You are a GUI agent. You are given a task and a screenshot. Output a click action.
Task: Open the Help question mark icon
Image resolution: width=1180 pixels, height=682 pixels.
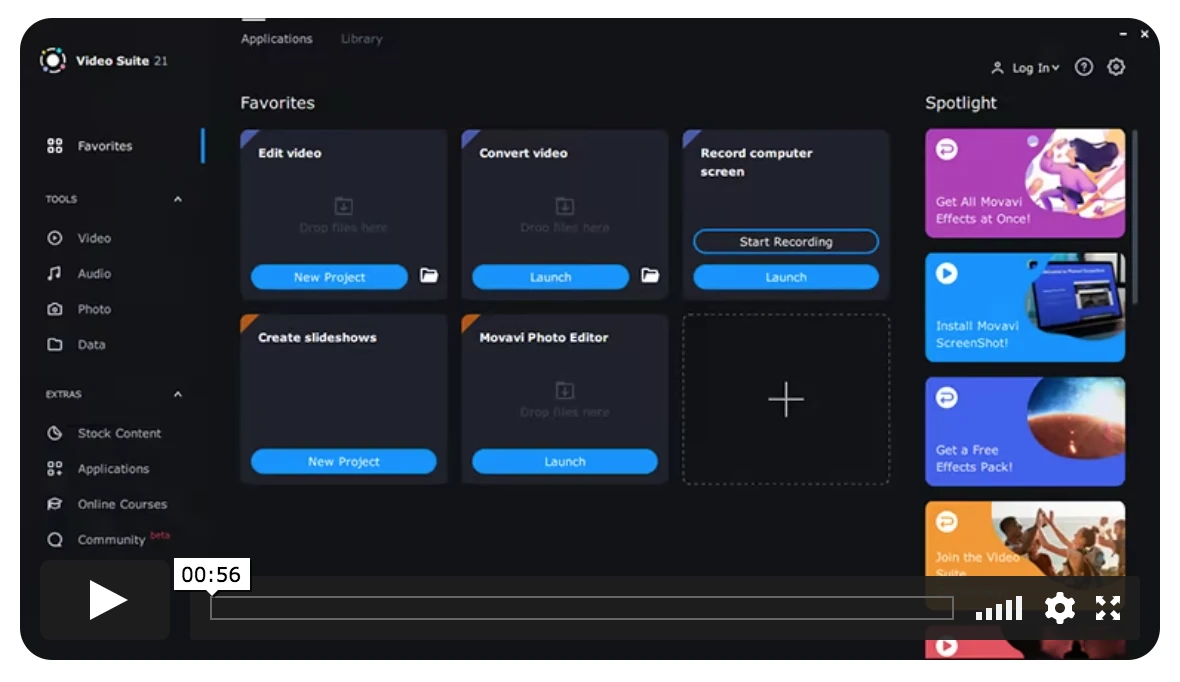pyautogui.click(x=1084, y=67)
